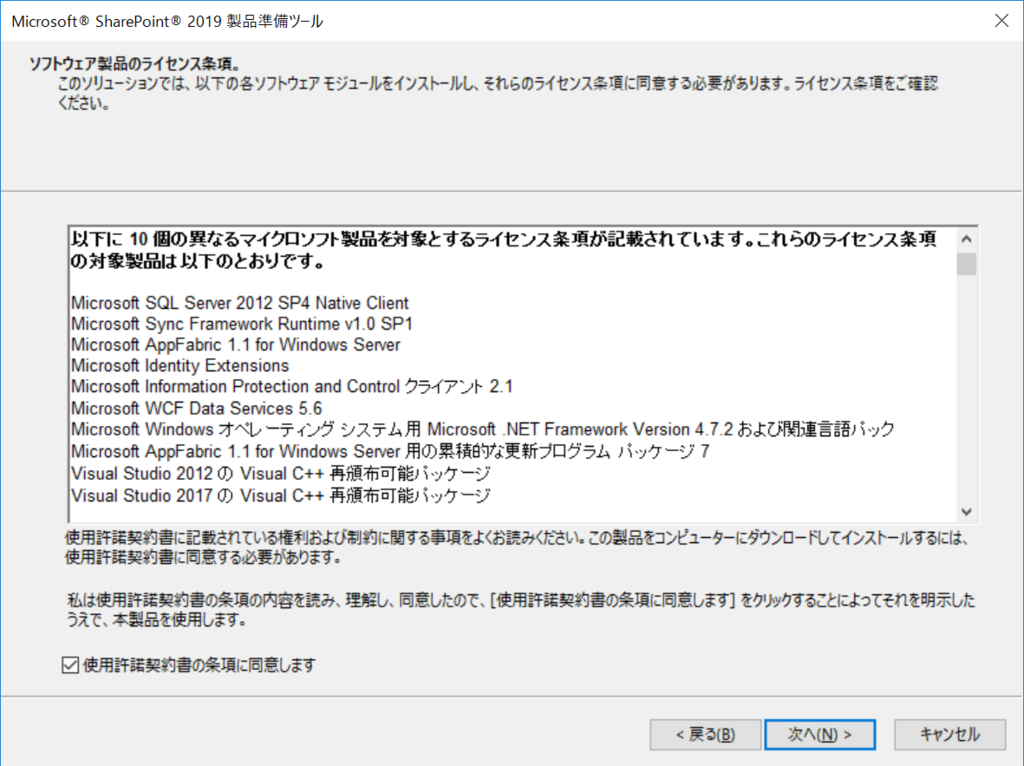The image size is (1024, 766).
Task: Click Microsoft Information Protection and Control クライアント 2.1
Action: (292, 387)
